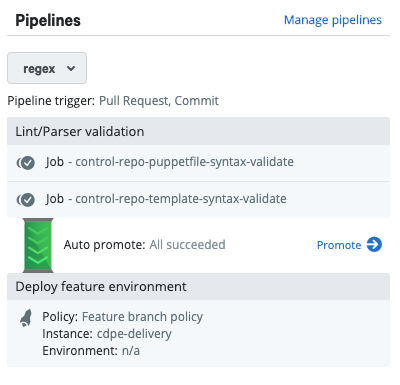Open the Manage pipelines link

click(333, 20)
